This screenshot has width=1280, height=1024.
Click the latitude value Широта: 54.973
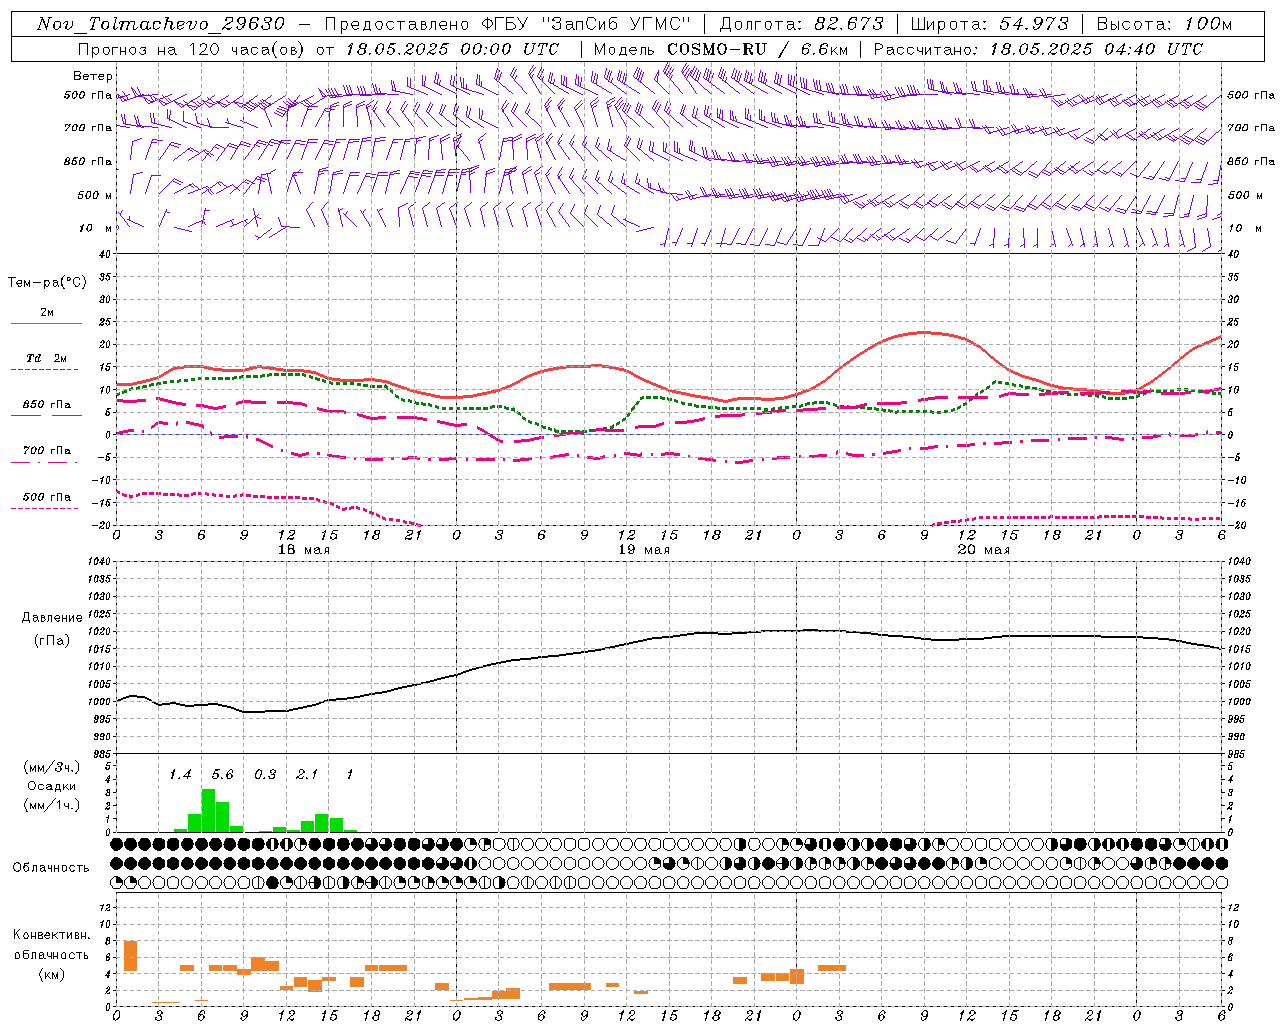[x=990, y=24]
